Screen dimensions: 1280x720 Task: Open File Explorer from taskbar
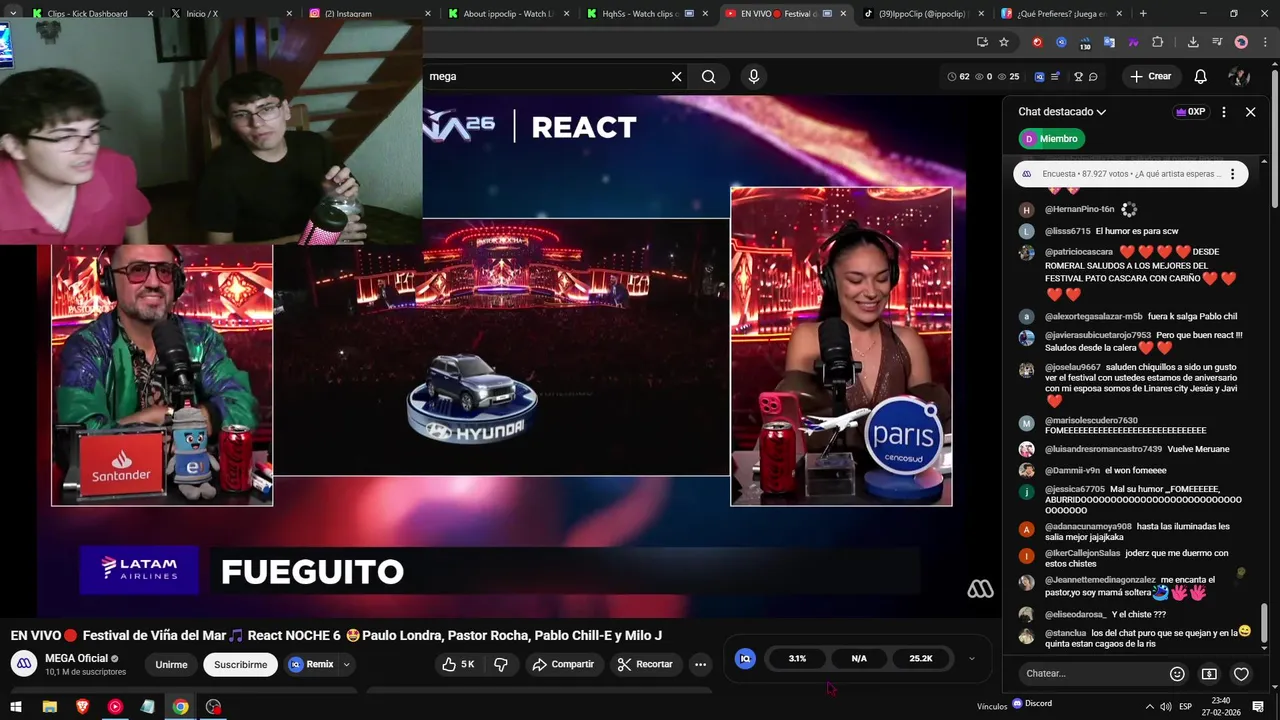[x=49, y=706]
